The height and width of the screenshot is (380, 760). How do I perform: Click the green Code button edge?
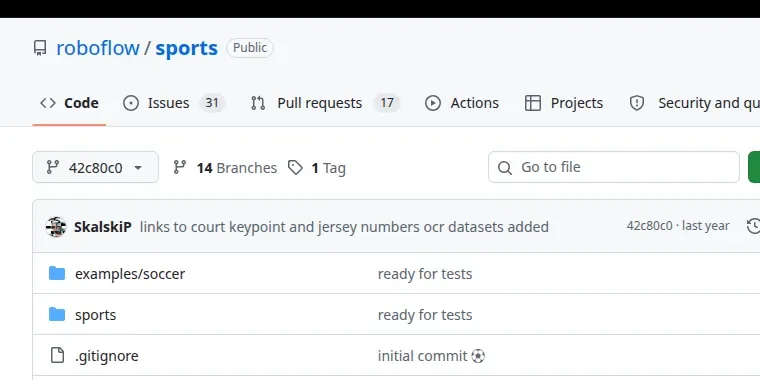[x=754, y=167]
